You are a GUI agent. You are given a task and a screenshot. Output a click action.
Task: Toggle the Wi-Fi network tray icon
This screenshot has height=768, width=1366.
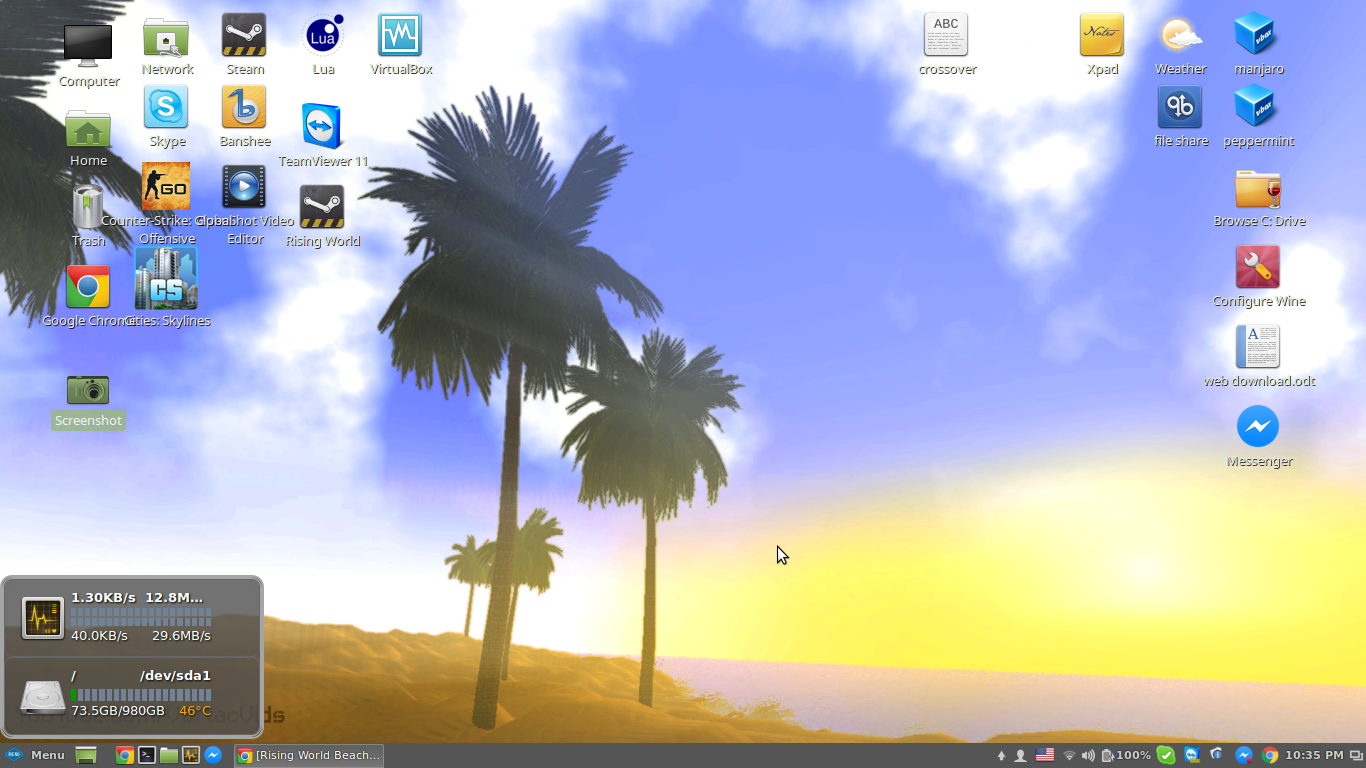tap(1069, 756)
